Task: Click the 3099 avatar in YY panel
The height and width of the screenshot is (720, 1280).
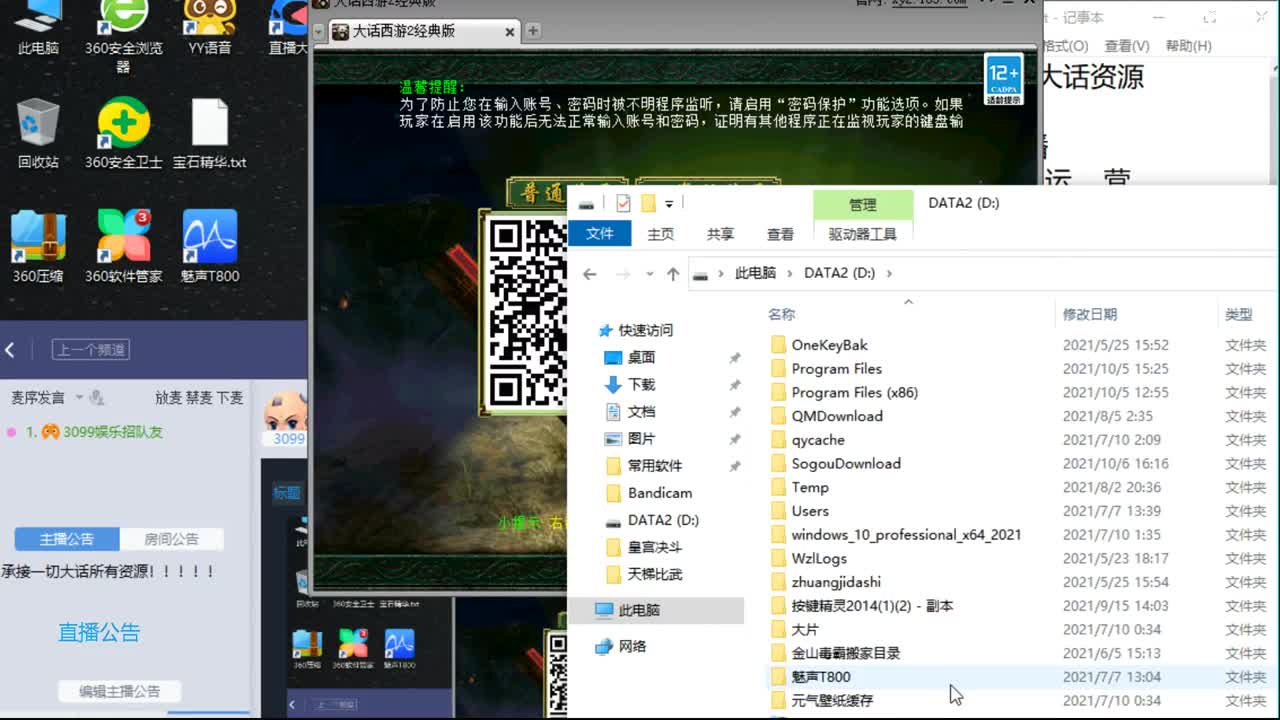Action: [x=287, y=418]
